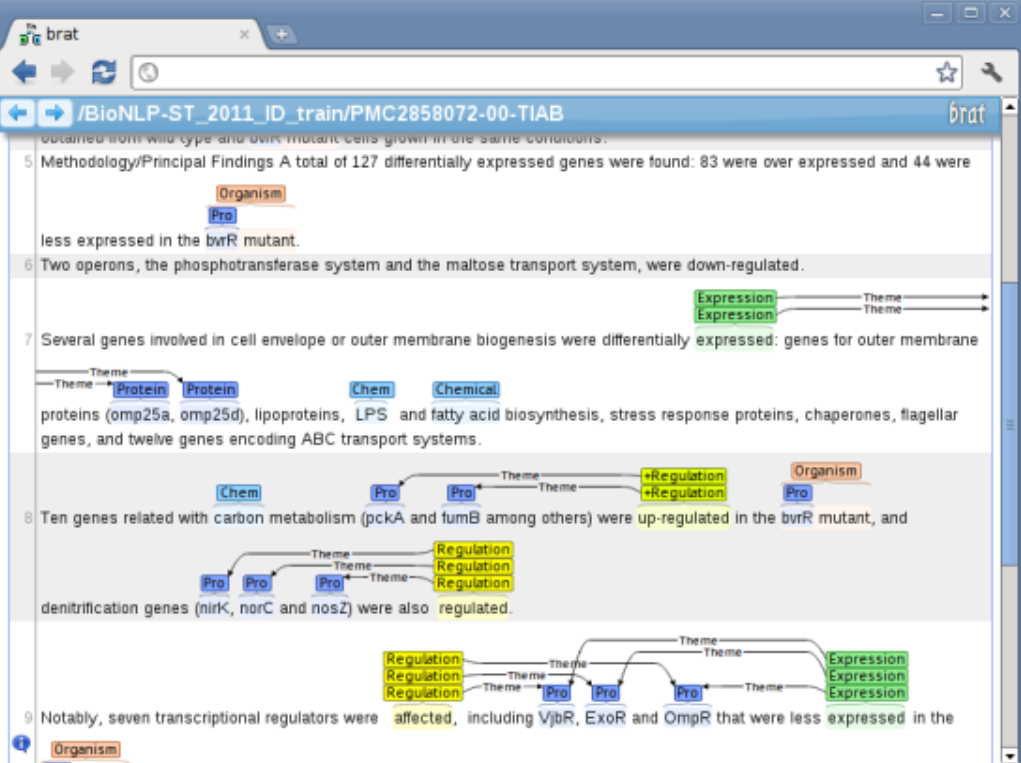
Task: Click inside the address bar field
Action: point(500,72)
